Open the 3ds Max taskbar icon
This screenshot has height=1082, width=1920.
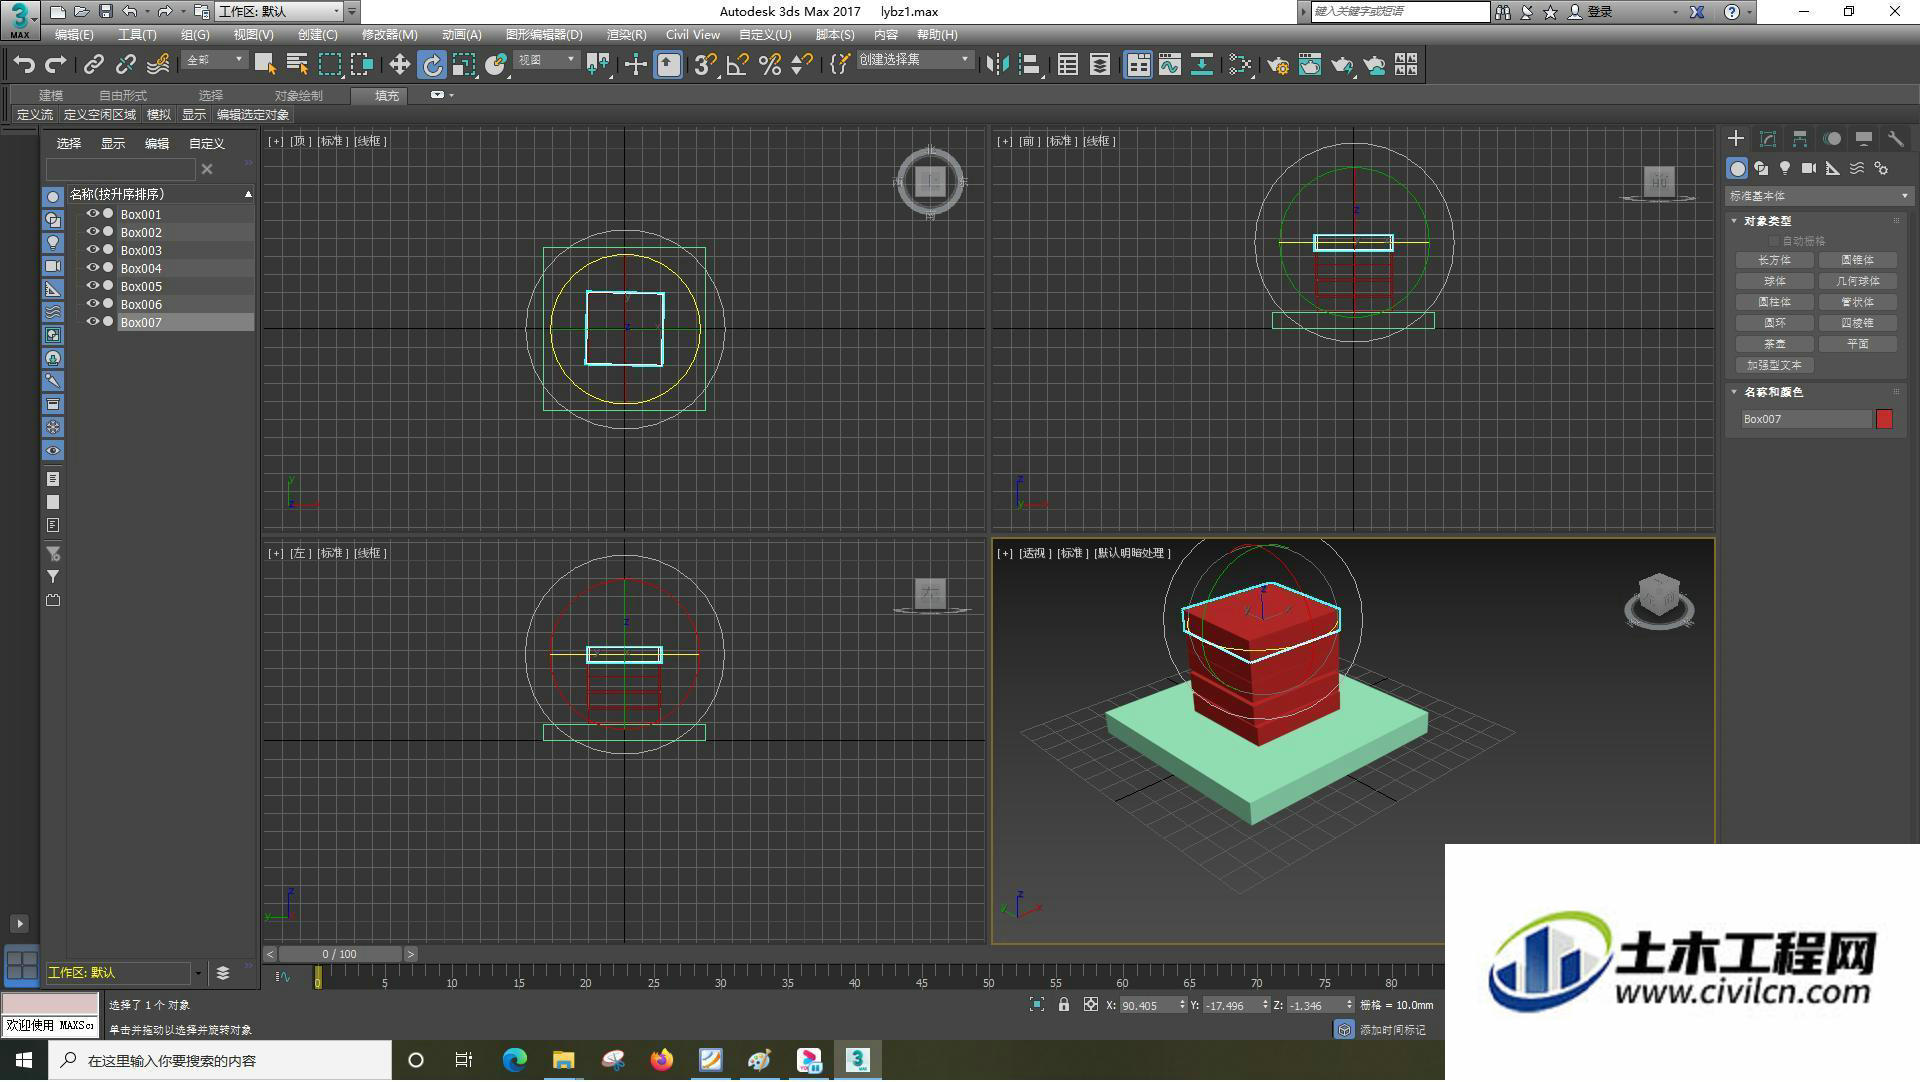point(858,1061)
